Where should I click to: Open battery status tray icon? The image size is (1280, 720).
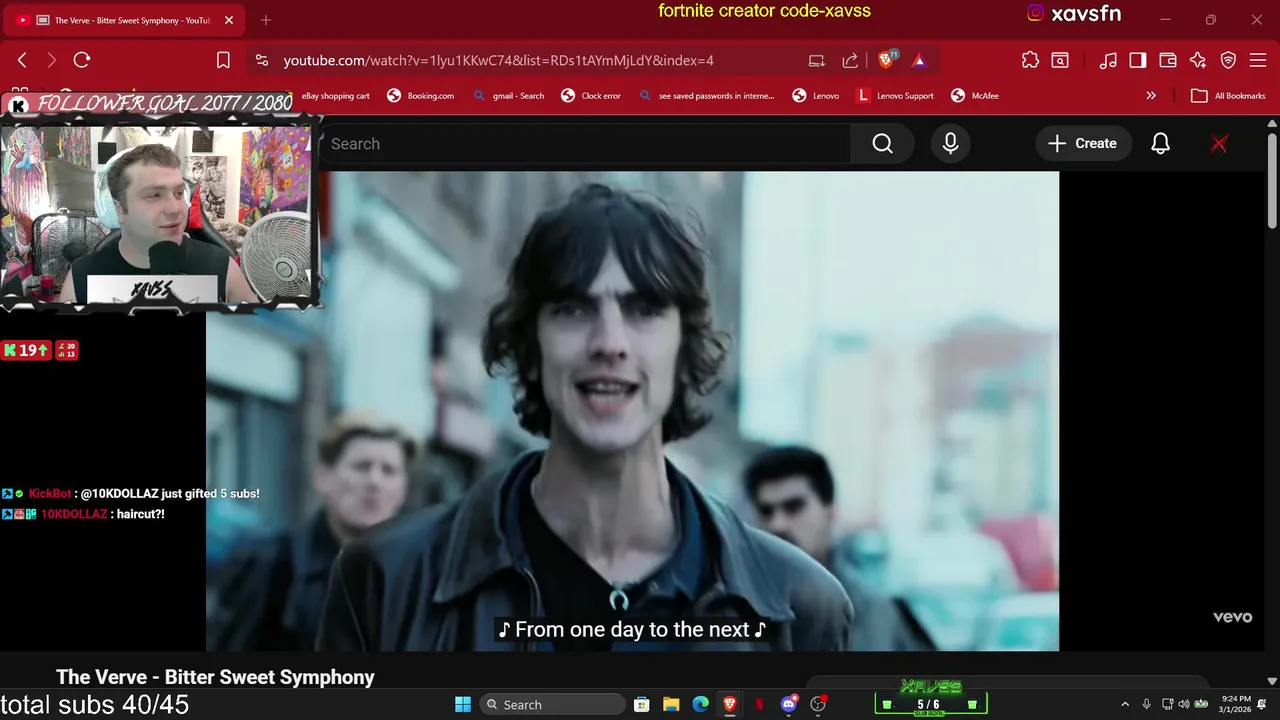coord(1201,705)
